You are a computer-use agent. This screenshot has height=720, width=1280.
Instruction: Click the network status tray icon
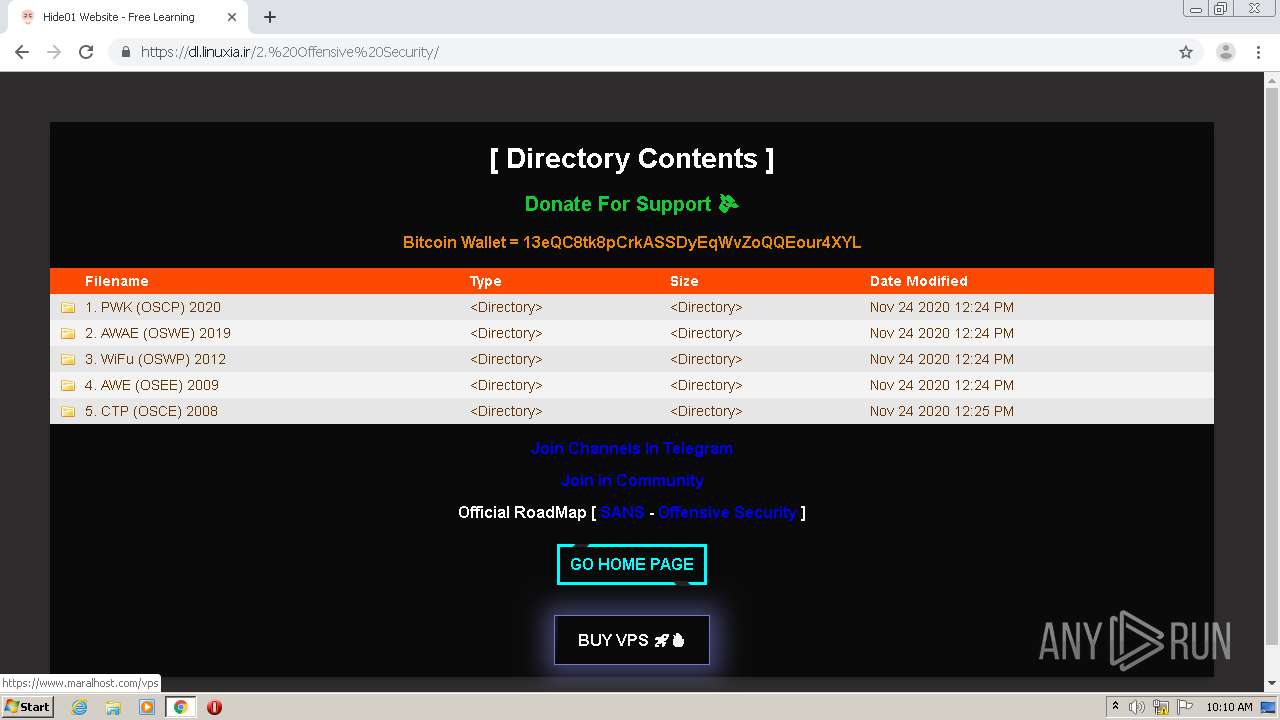[1161, 707]
